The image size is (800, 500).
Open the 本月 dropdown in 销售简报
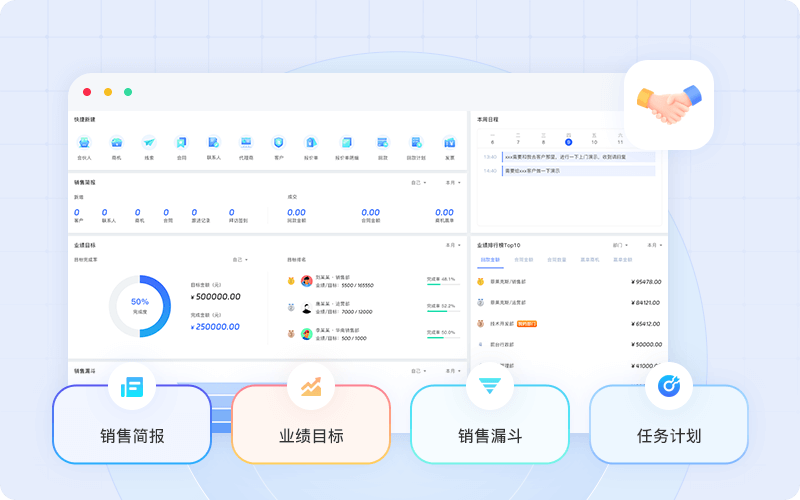[450, 183]
